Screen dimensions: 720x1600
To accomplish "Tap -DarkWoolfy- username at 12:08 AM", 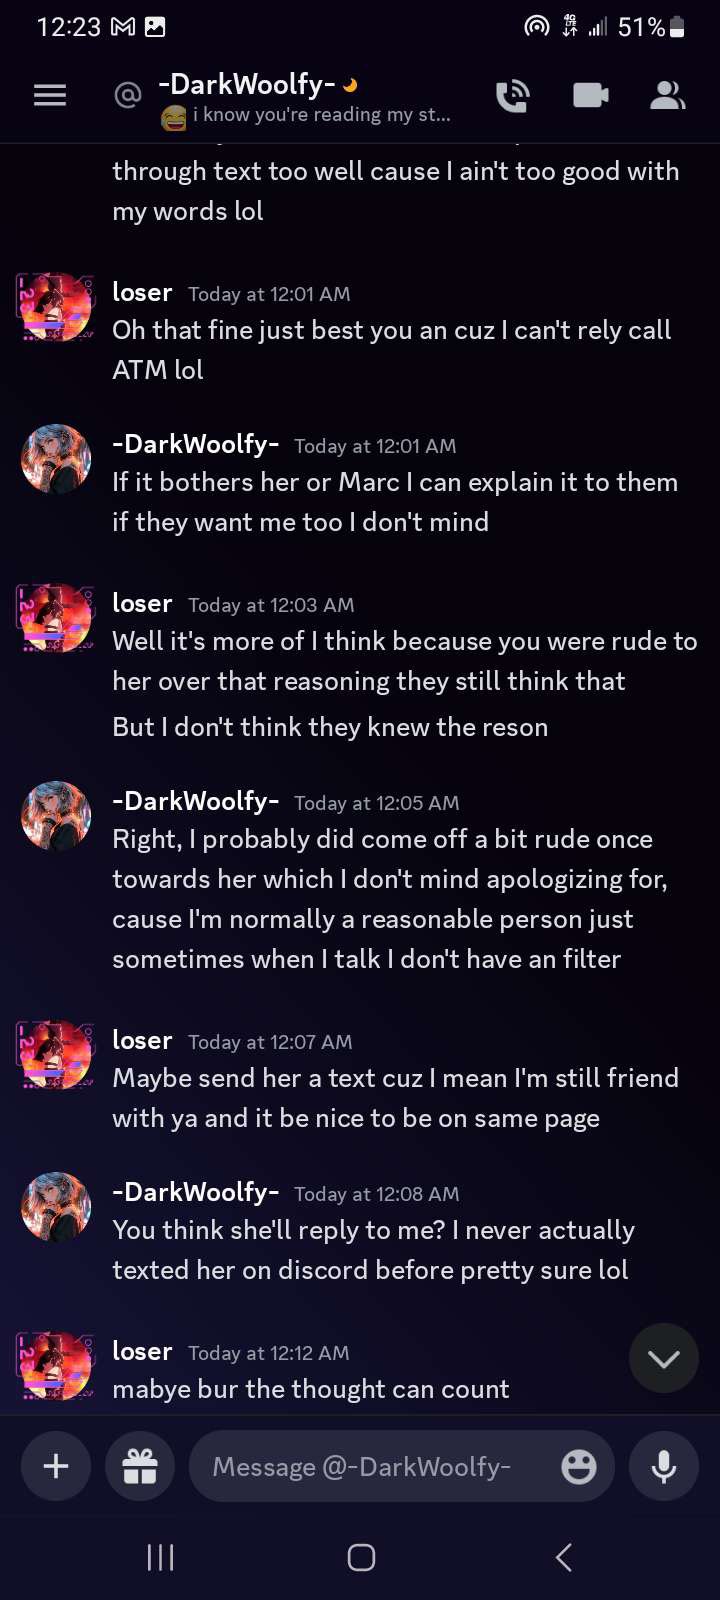I will pos(195,1192).
